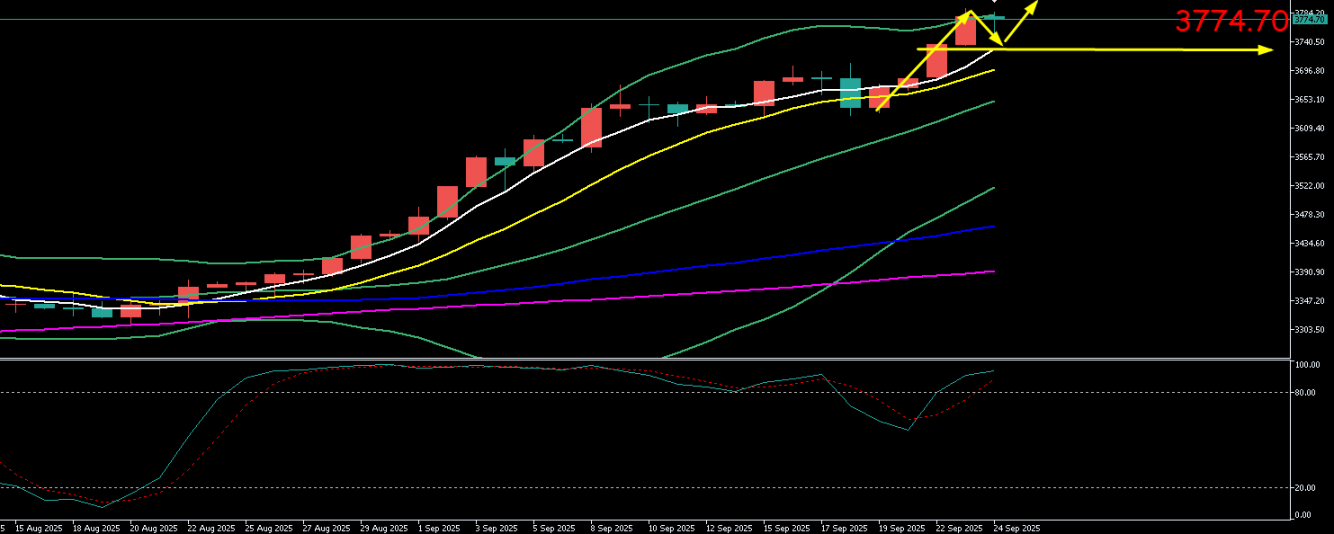Image resolution: width=1334 pixels, height=534 pixels.
Task: Click the large red 3774.70 price text
Action: point(1229,20)
